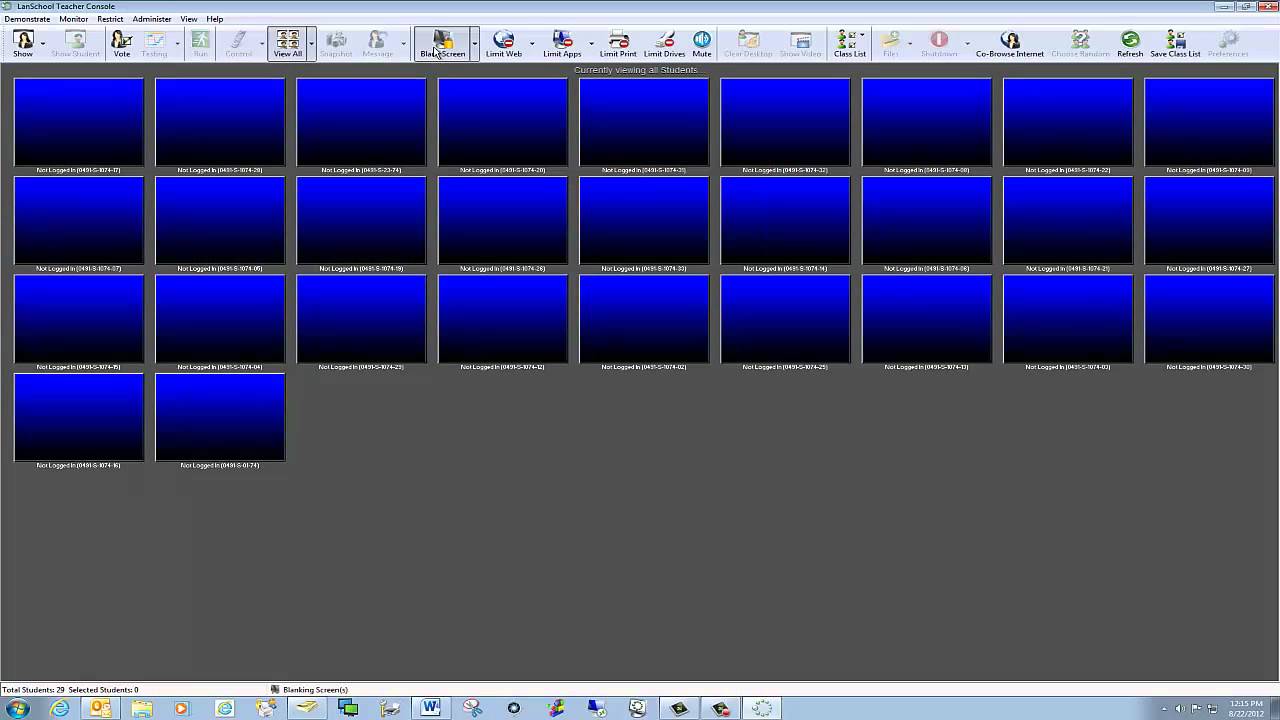Toggle the Limit Apps restriction
Screen dimensions: 1280x720
coord(562,43)
